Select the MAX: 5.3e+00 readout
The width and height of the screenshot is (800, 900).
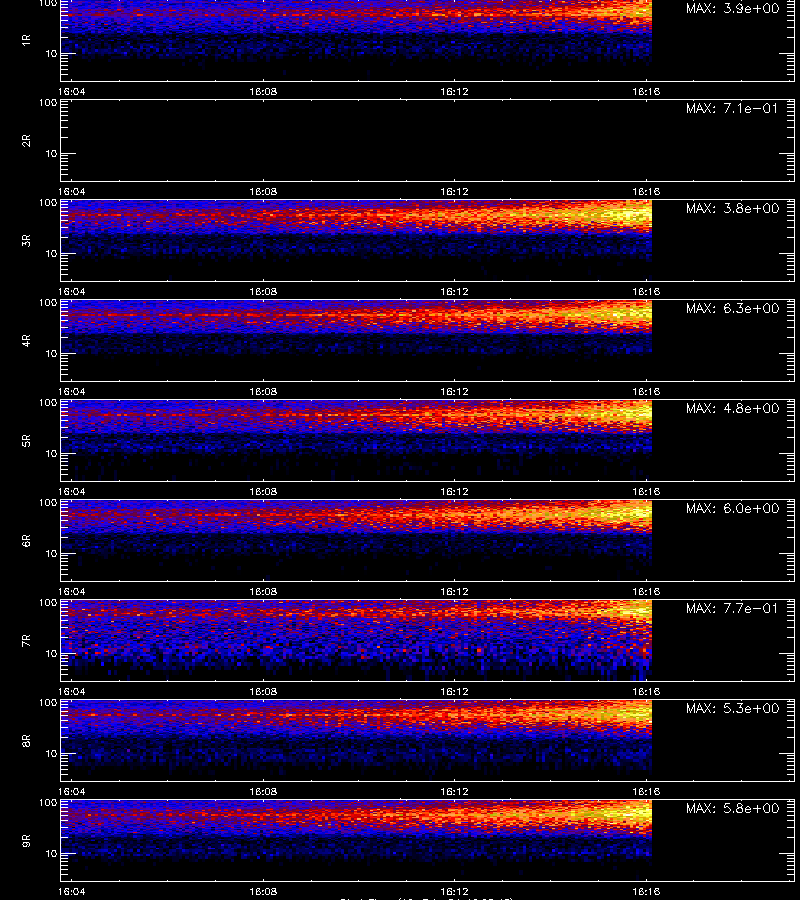coord(732,708)
